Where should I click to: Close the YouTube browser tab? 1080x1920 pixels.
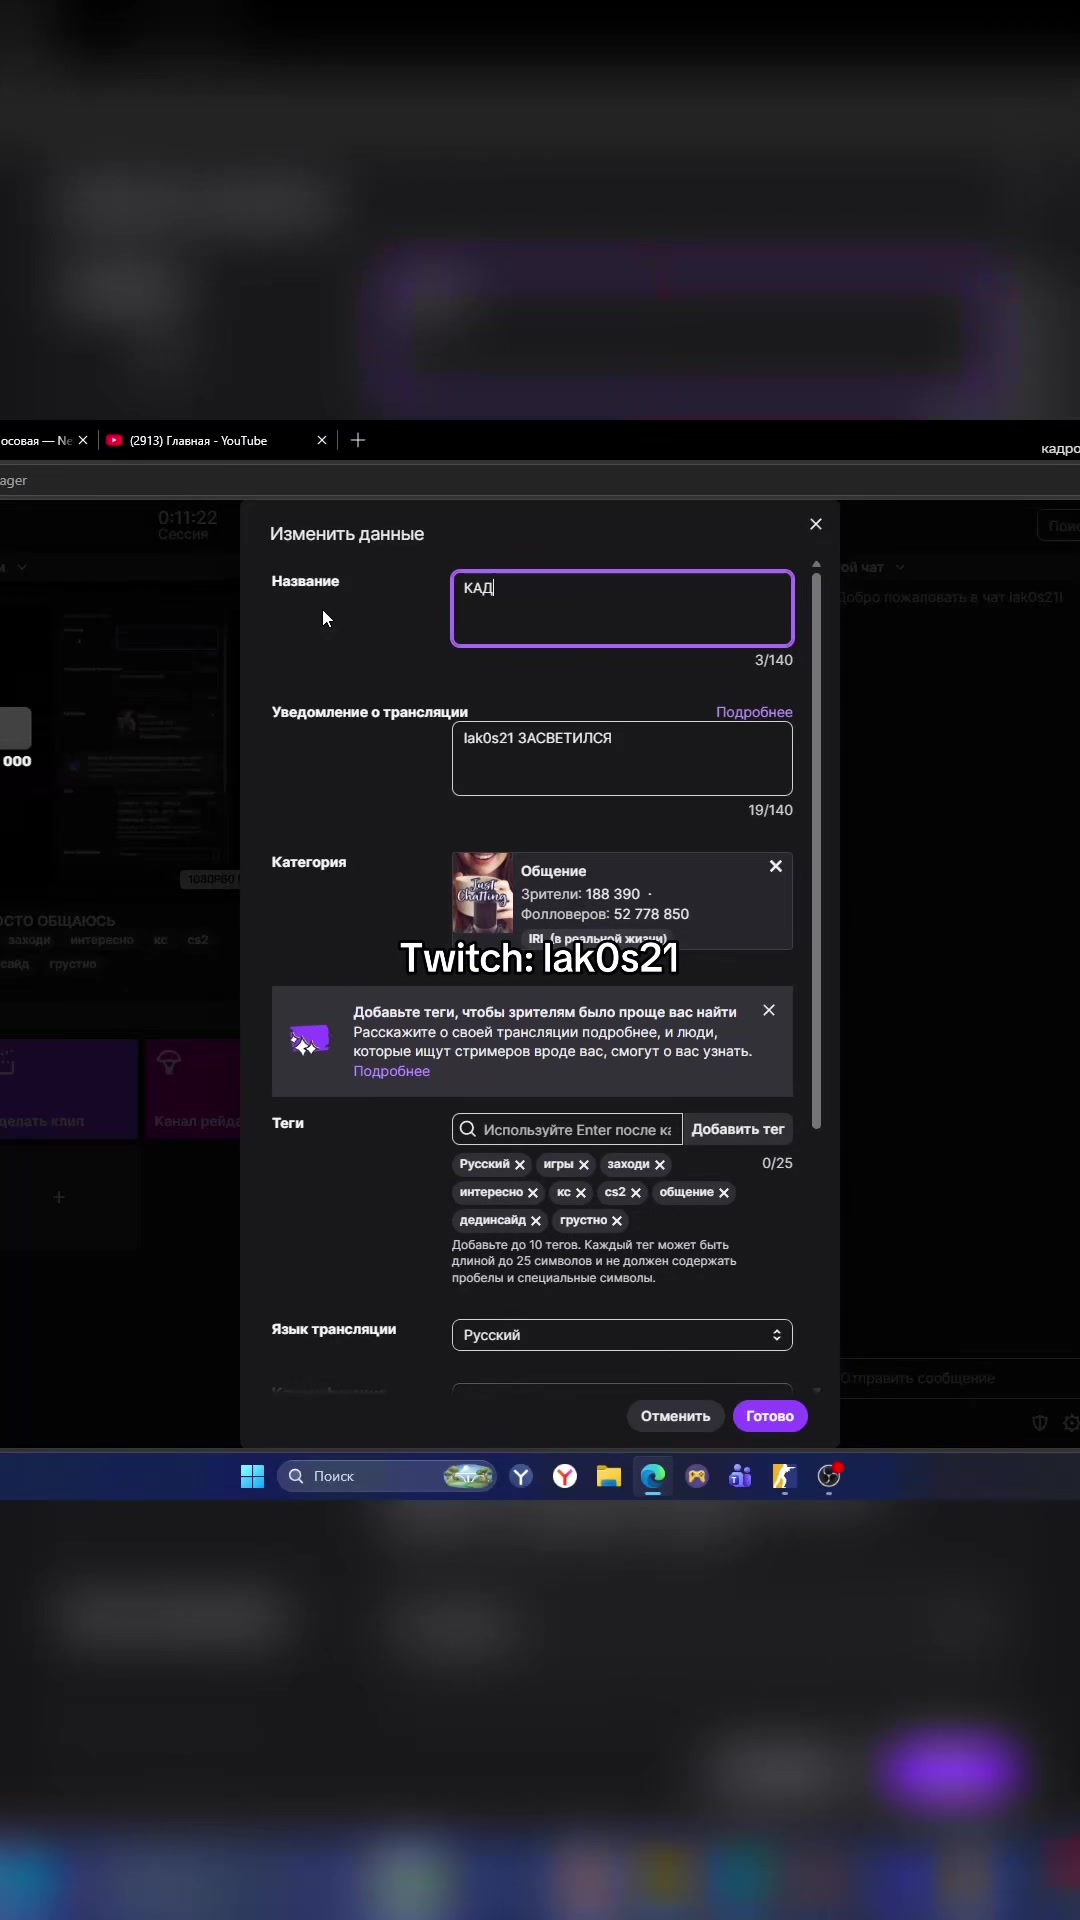[322, 440]
